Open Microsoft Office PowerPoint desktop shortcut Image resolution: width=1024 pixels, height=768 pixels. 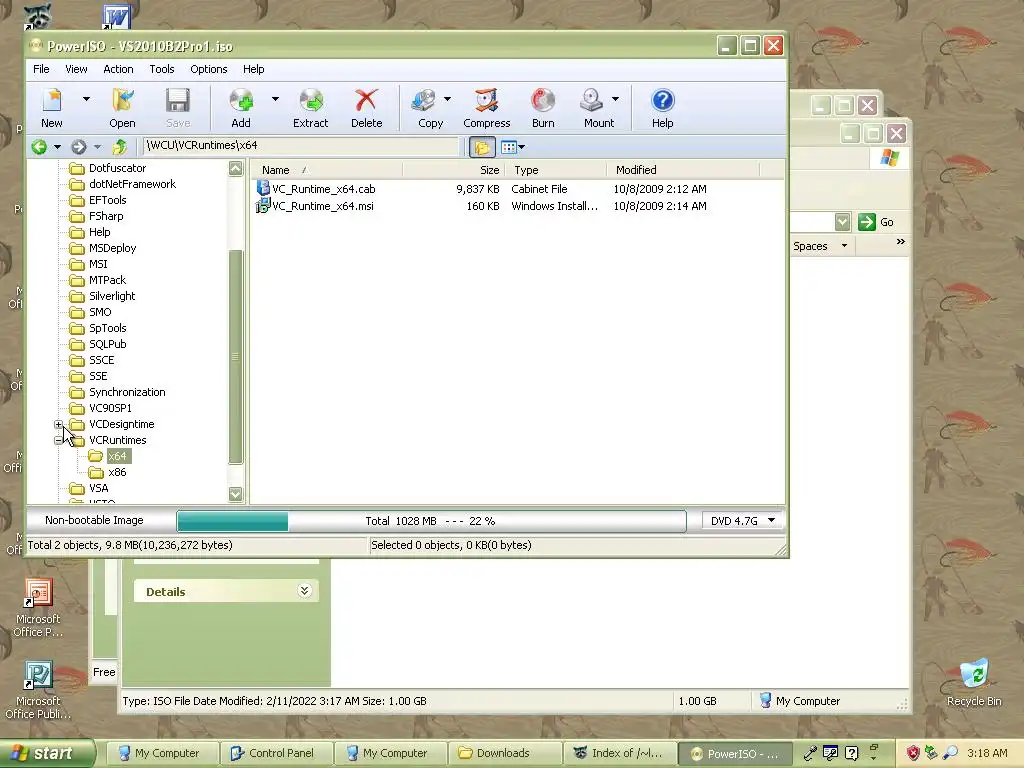click(x=38, y=608)
